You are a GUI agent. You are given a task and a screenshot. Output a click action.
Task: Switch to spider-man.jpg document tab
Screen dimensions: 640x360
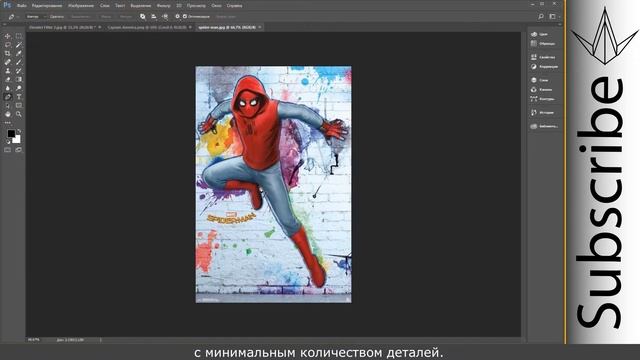(227, 27)
